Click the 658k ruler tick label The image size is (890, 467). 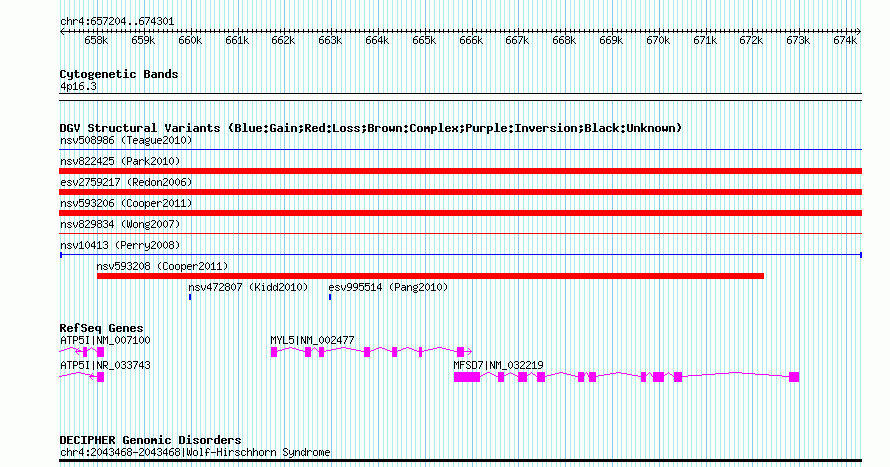coord(96,40)
